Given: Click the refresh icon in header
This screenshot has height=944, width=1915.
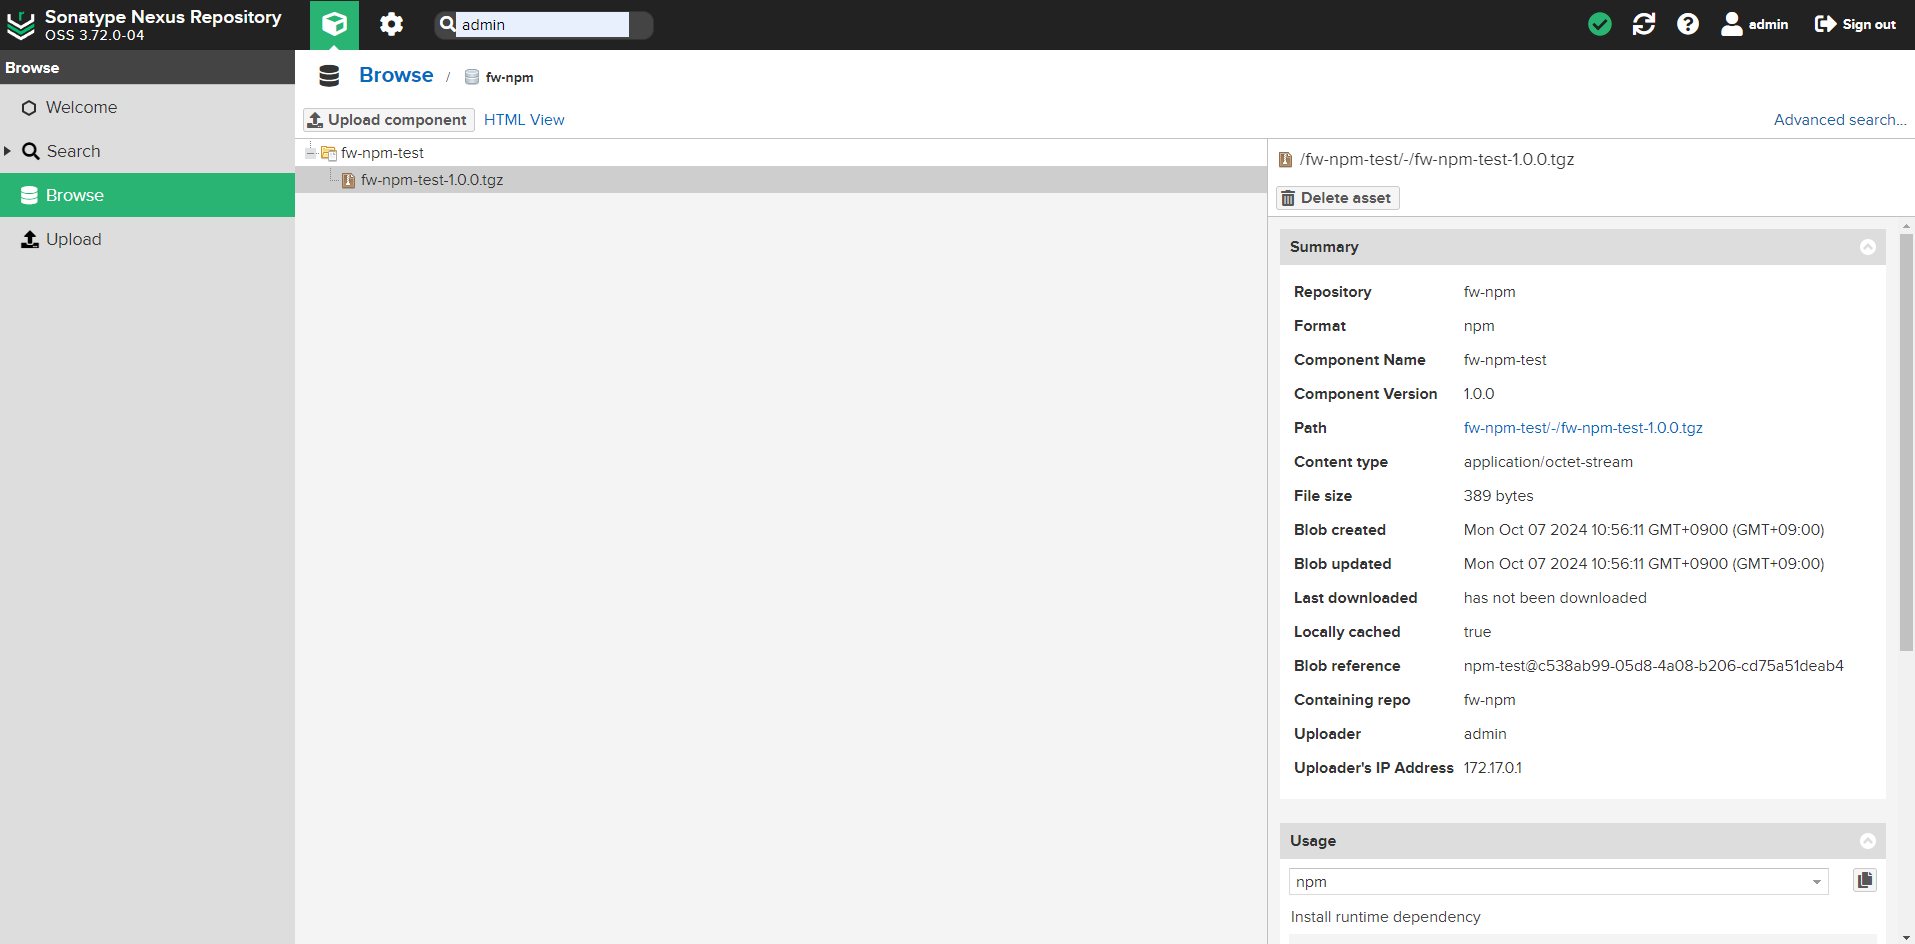Looking at the screenshot, I should click(x=1644, y=24).
